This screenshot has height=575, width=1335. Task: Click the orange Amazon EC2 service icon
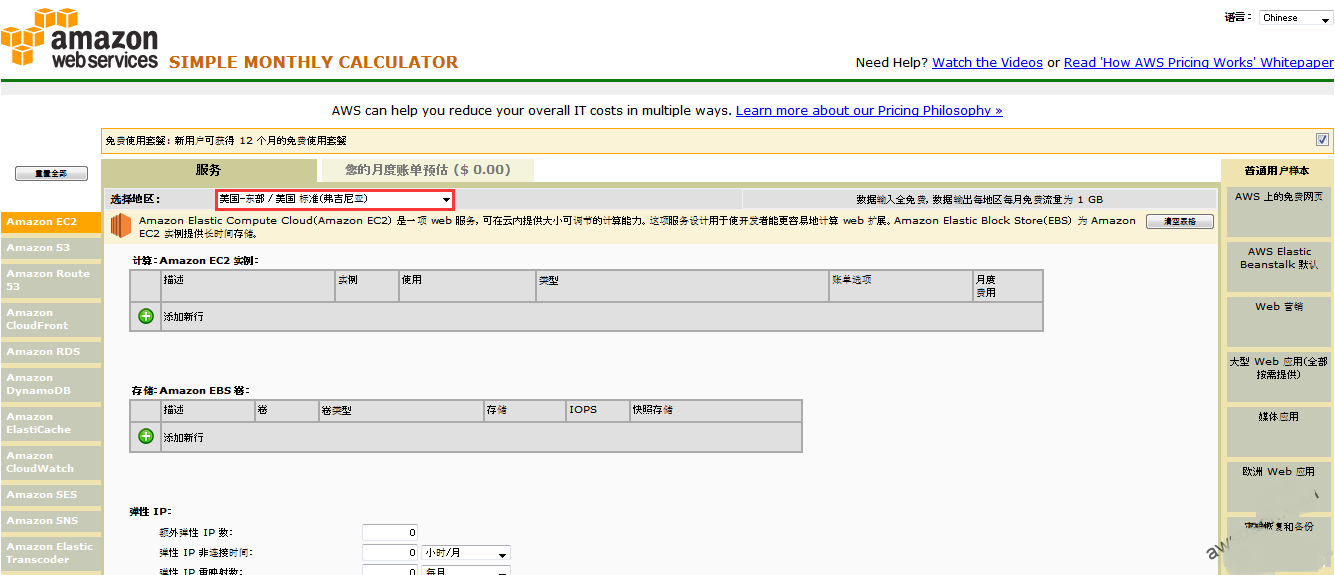121,226
